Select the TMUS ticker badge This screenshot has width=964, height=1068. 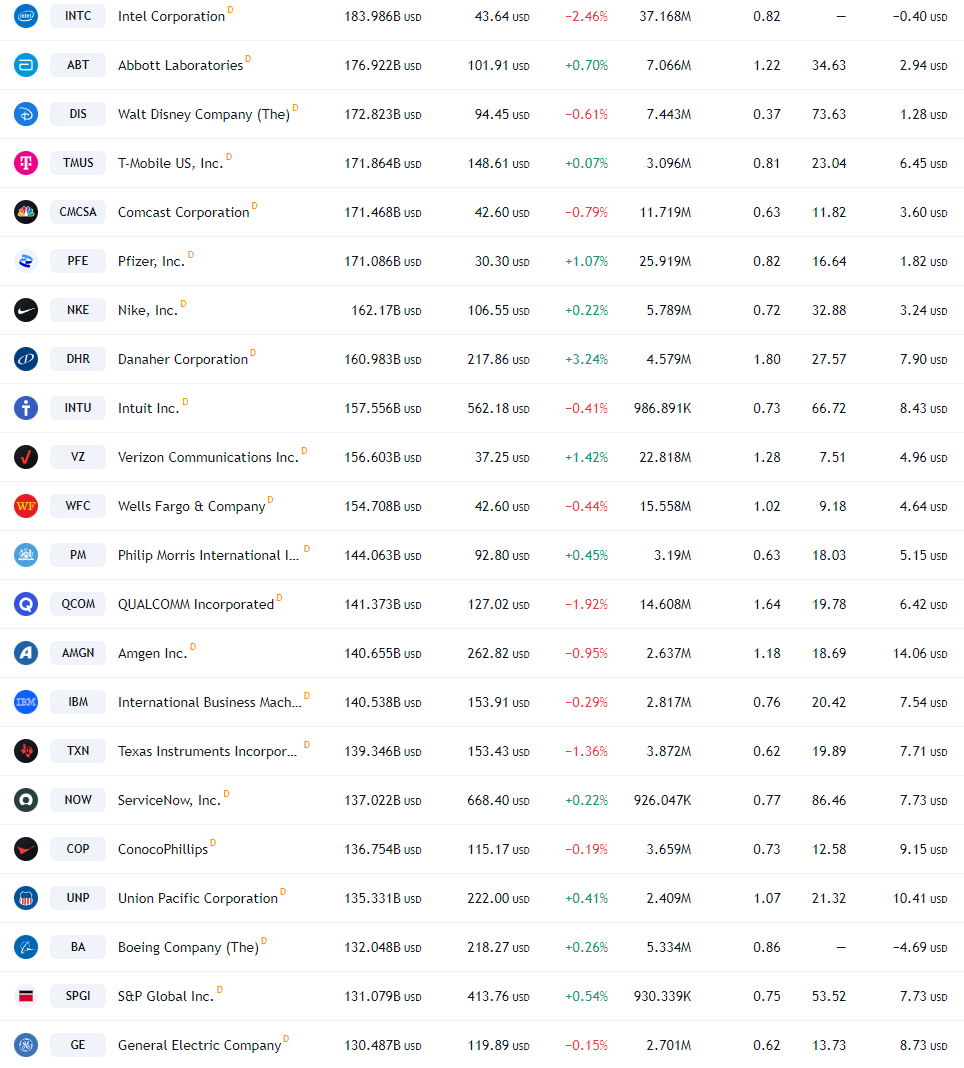(78, 163)
